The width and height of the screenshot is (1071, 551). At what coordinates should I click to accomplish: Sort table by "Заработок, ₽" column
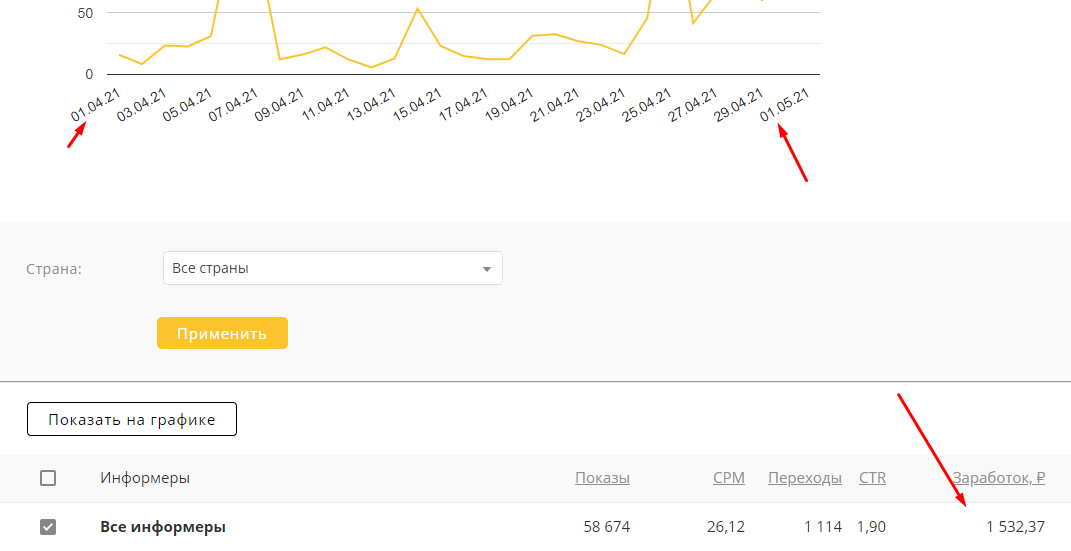(998, 478)
